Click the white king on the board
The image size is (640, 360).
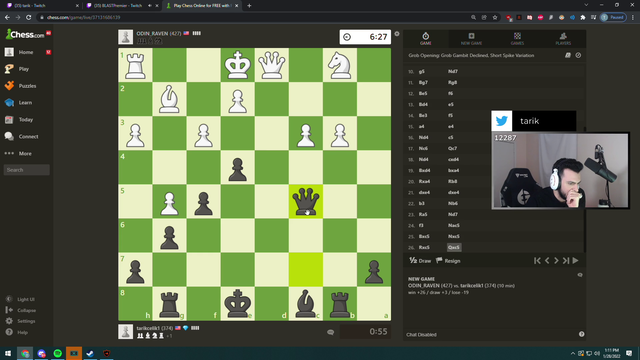238,65
